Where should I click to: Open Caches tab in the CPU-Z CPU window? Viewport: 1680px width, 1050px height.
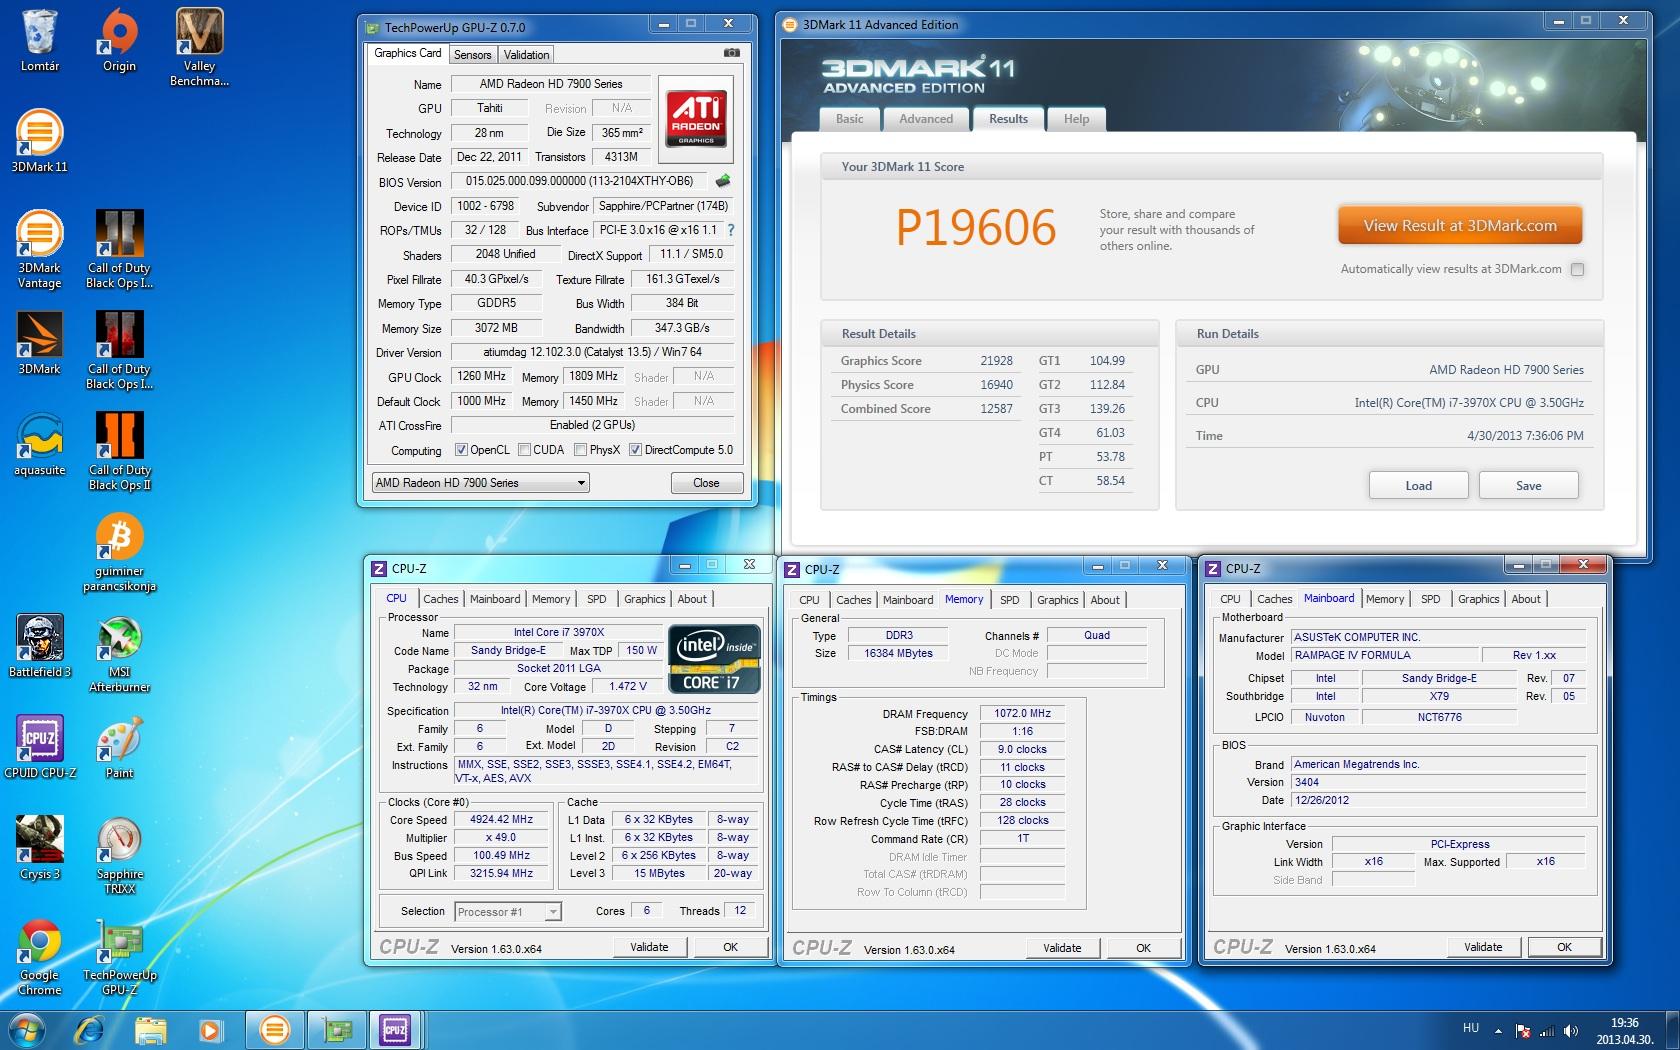point(440,599)
